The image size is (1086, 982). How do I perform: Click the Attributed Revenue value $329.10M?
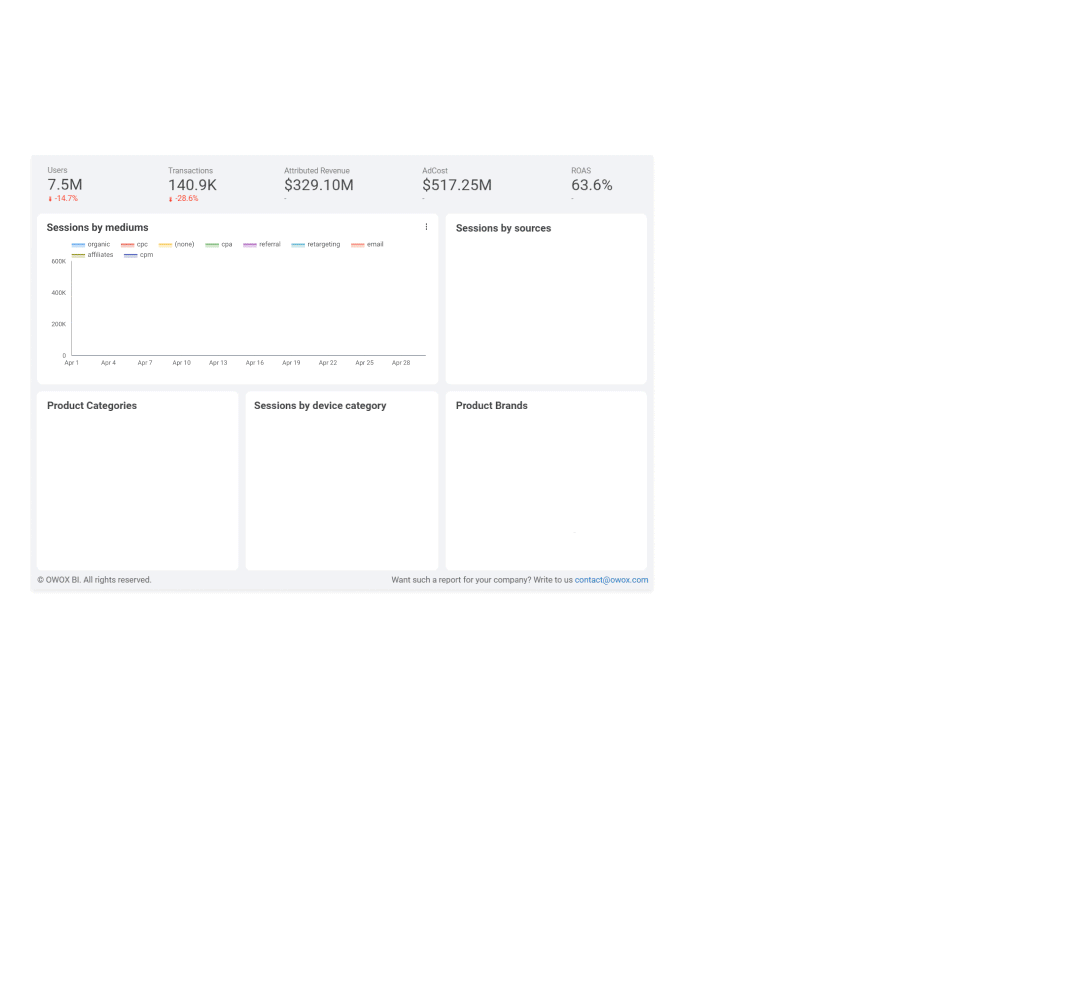[x=319, y=185]
